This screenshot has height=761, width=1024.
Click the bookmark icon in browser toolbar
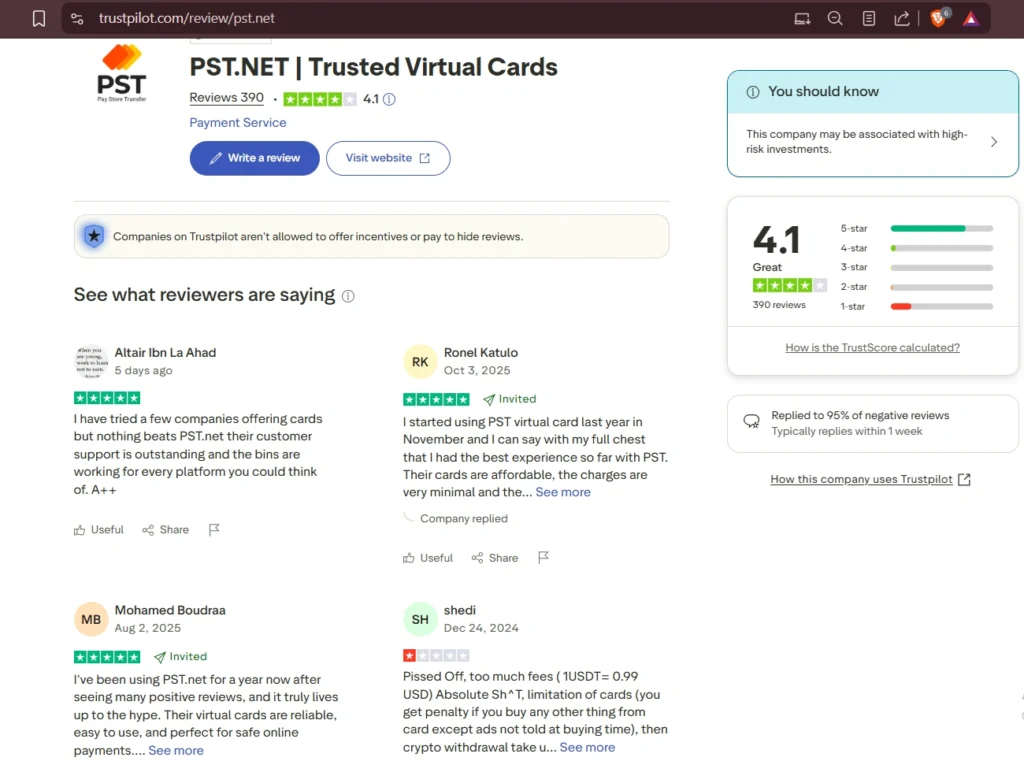coord(38,18)
